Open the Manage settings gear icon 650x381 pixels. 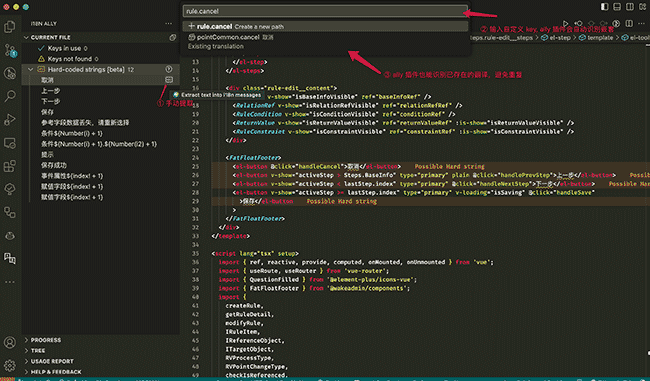click(10, 365)
